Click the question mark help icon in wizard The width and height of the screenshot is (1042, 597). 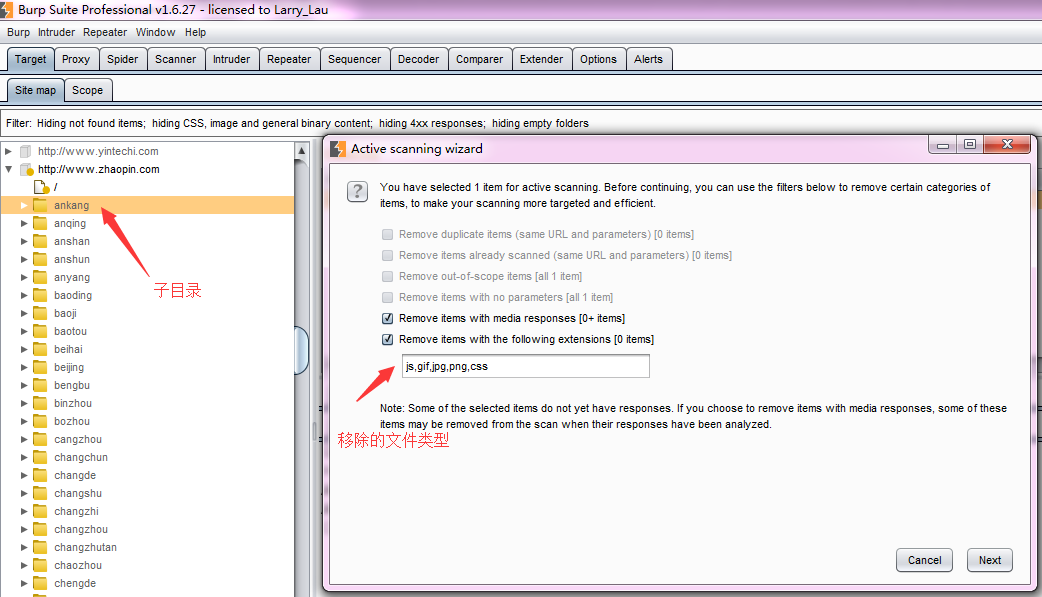click(357, 192)
